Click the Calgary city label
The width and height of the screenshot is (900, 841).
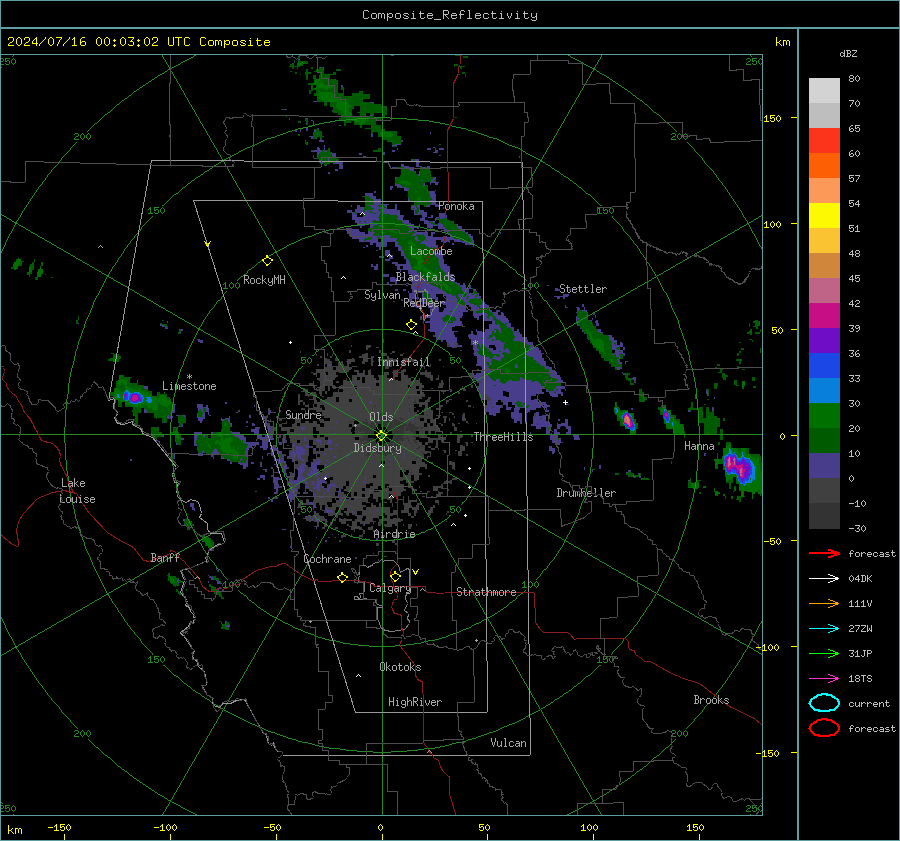point(390,588)
